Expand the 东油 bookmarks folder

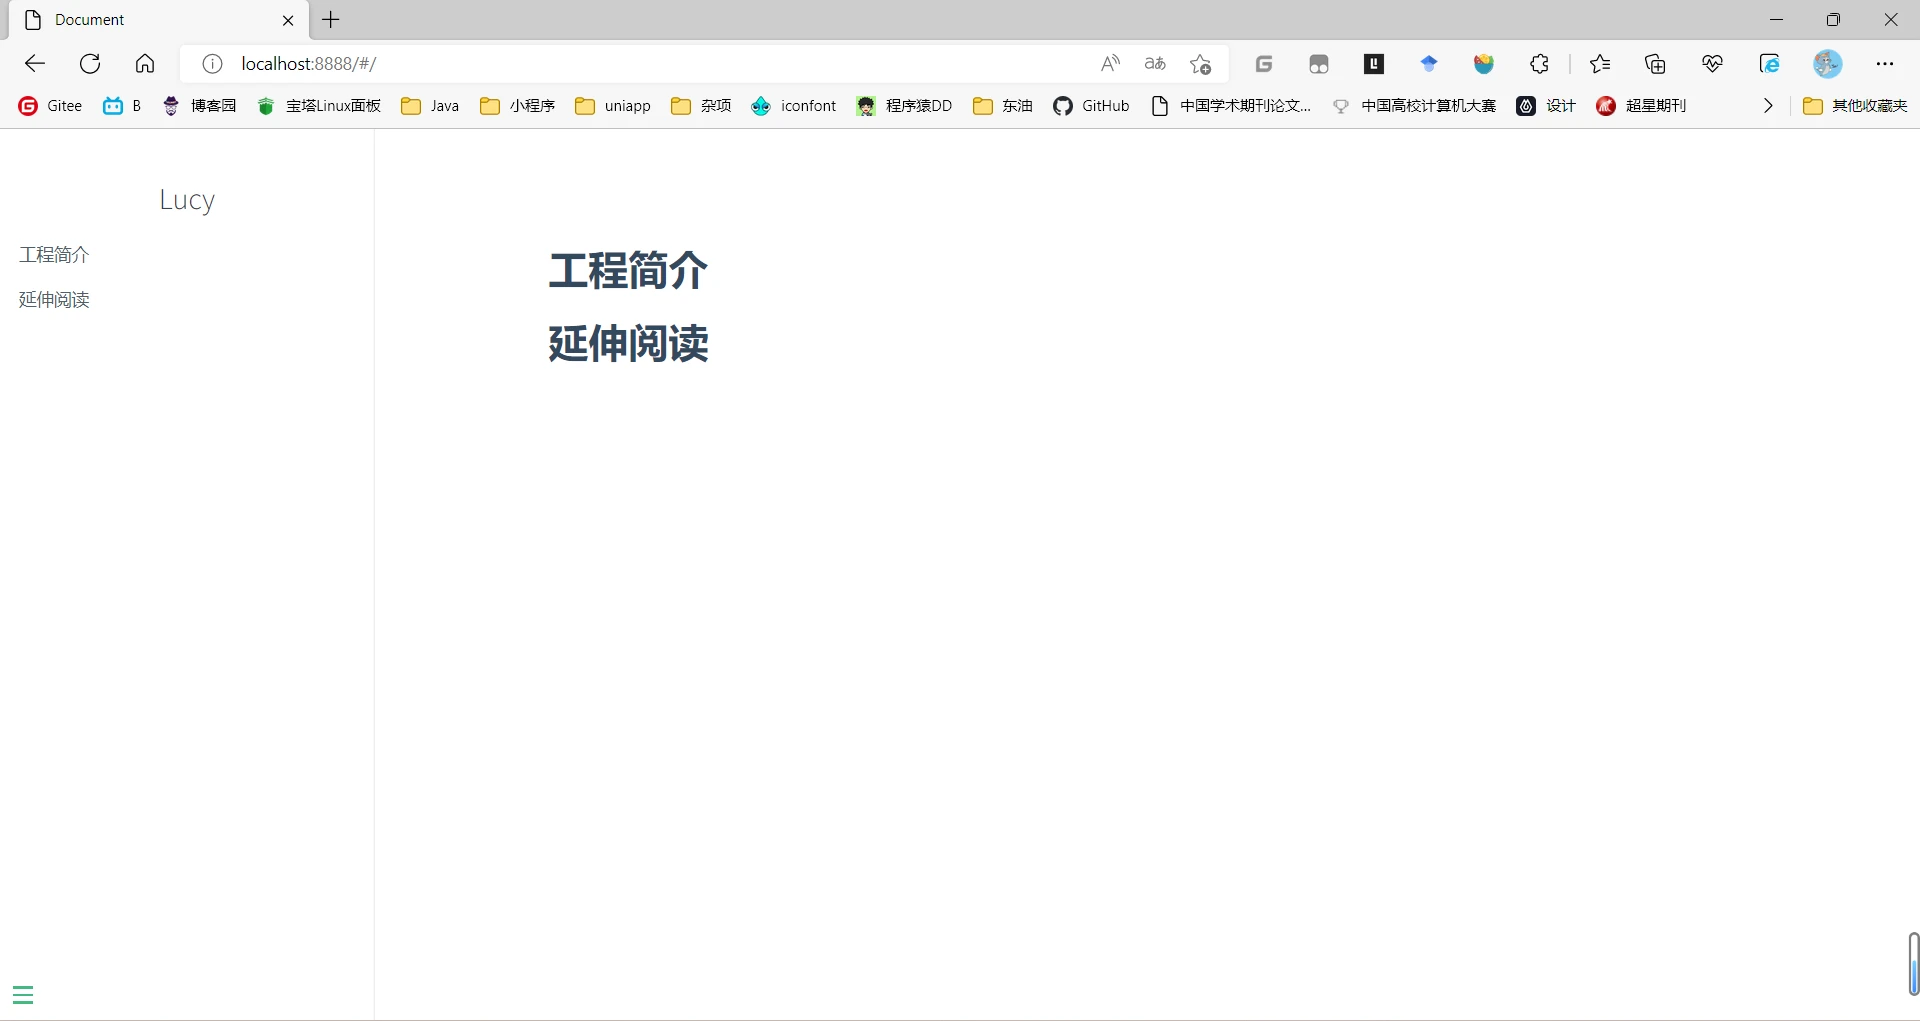[x=1002, y=106]
